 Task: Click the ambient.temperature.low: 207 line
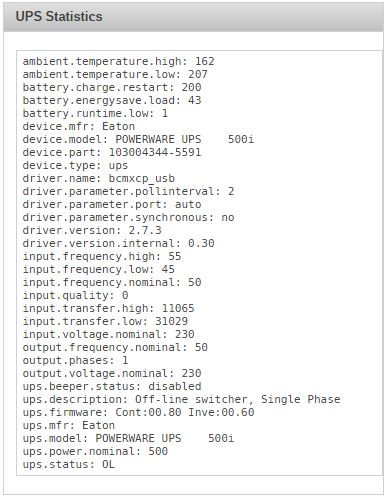coord(115,74)
